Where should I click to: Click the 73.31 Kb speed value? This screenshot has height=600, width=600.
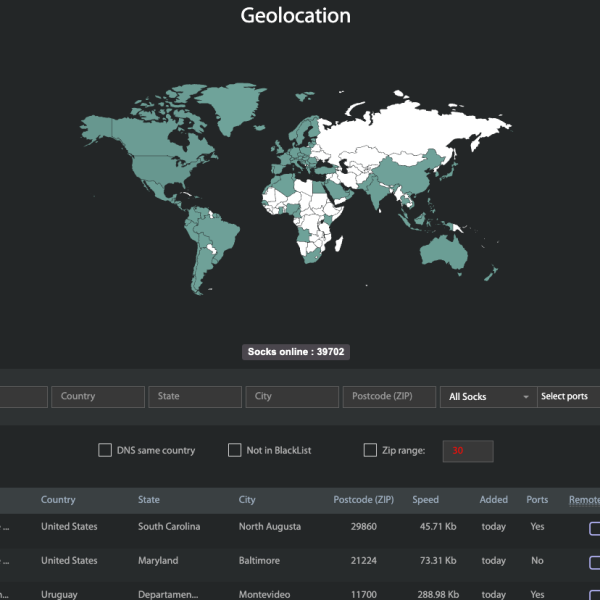(438, 560)
